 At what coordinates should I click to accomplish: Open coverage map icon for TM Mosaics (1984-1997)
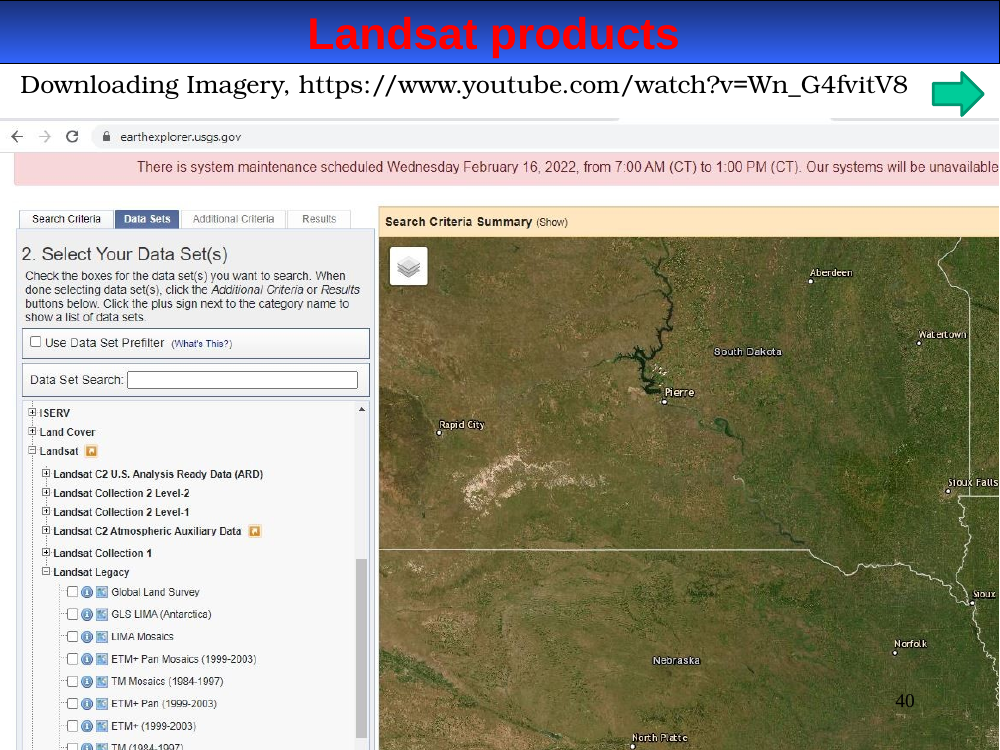click(102, 682)
